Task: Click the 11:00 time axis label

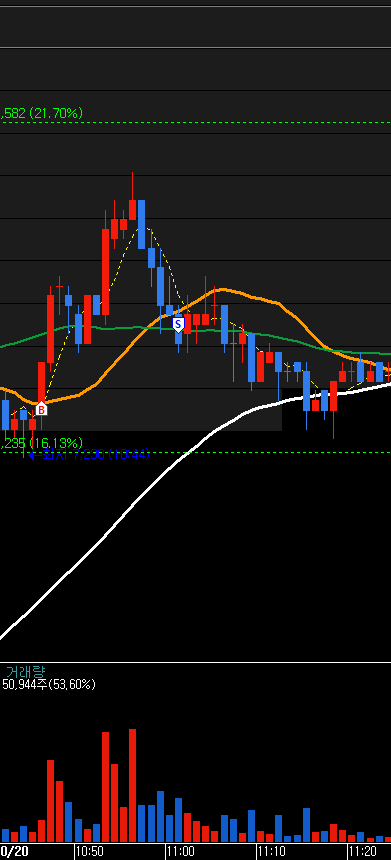Action: [x=180, y=851]
